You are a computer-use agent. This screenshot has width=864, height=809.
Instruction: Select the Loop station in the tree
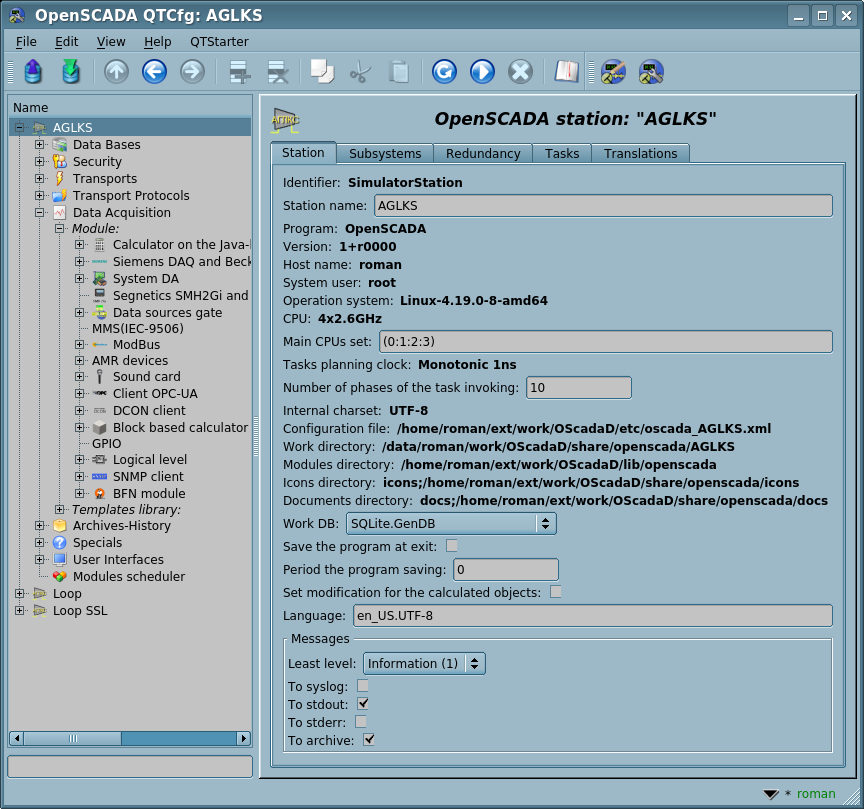(x=67, y=594)
